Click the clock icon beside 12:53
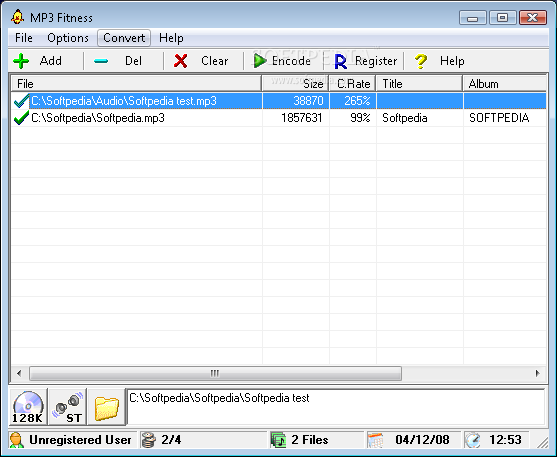Screen dimensions: 557x457 coord(472,440)
